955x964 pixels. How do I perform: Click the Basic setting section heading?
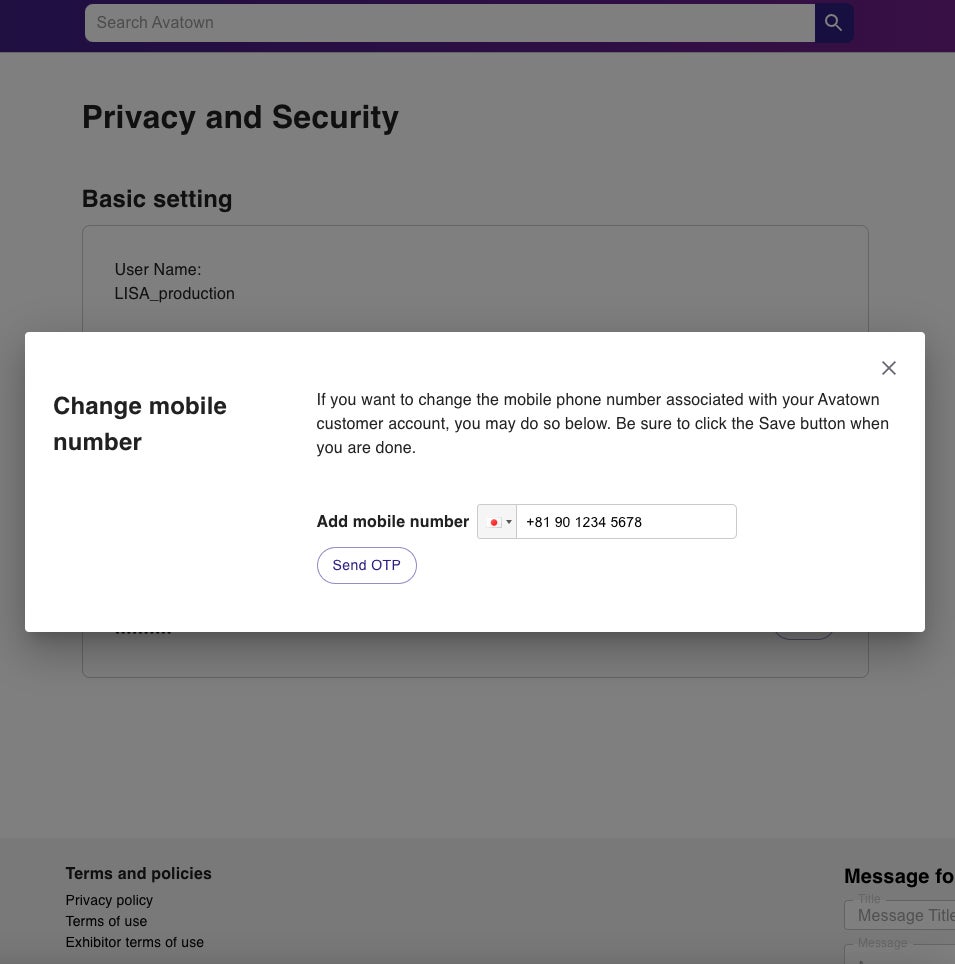[157, 199]
